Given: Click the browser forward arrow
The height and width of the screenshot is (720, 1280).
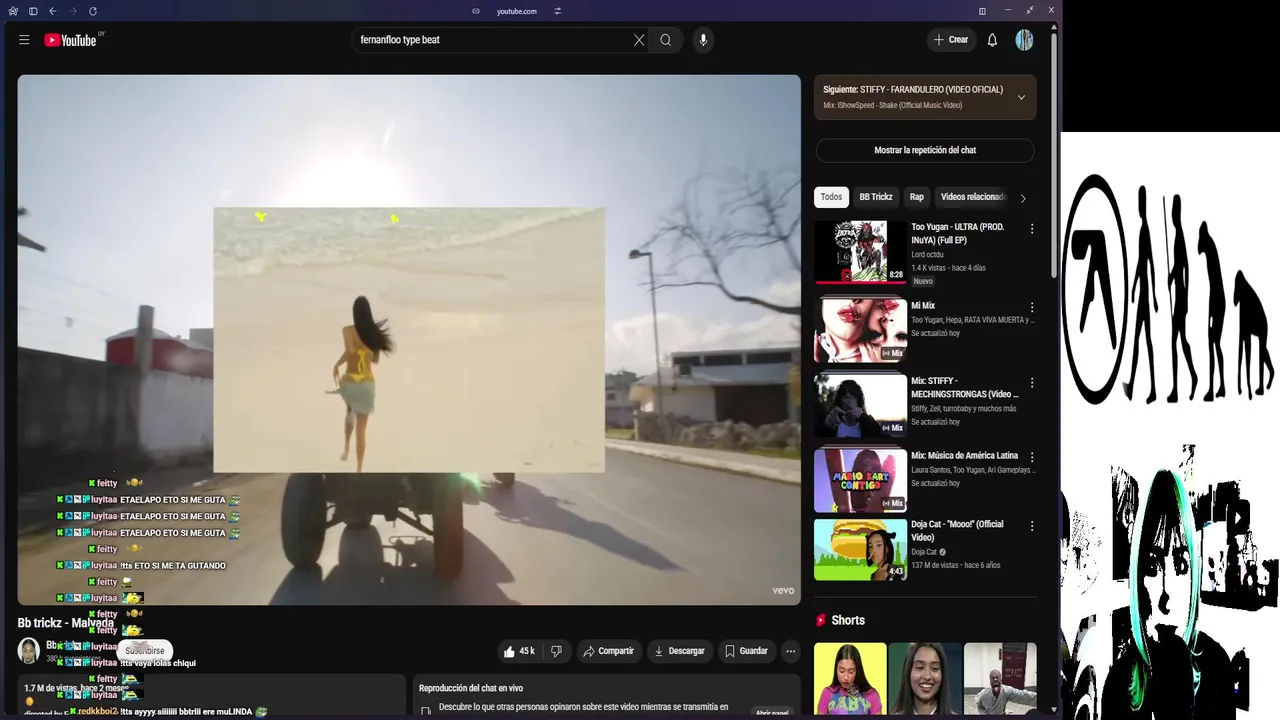Looking at the screenshot, I should click(x=72, y=11).
